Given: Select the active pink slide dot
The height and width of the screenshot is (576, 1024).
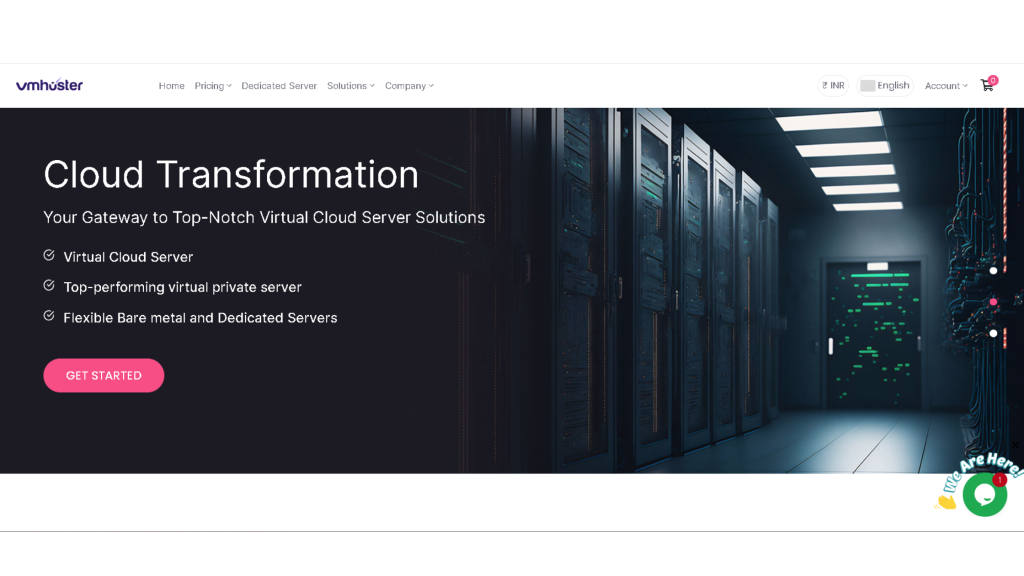Looking at the screenshot, I should [993, 301].
